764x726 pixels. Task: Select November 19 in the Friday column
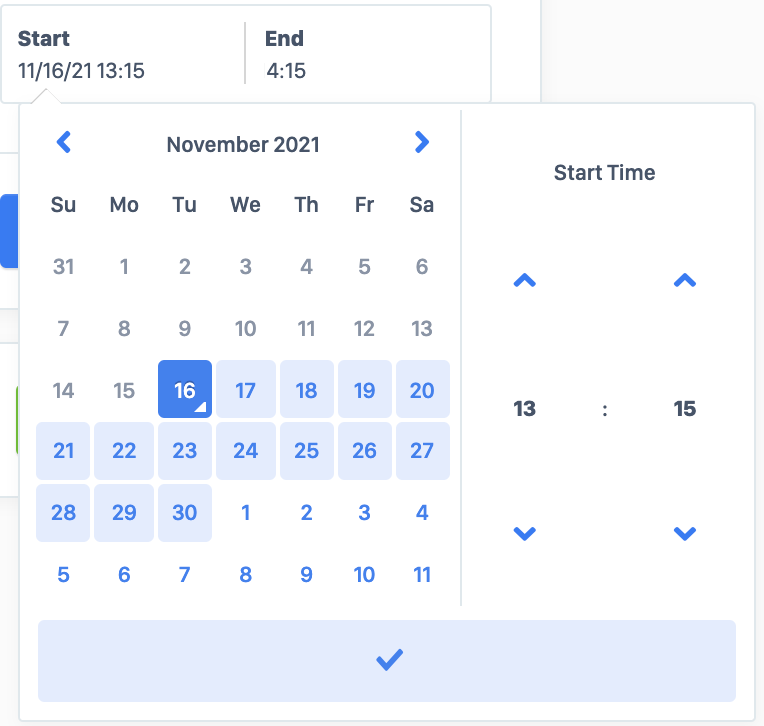point(364,390)
